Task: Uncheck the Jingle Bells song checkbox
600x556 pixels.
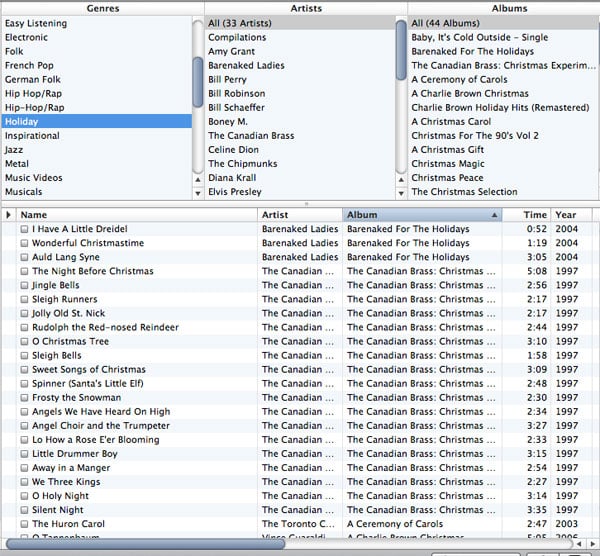Action: click(x=24, y=285)
